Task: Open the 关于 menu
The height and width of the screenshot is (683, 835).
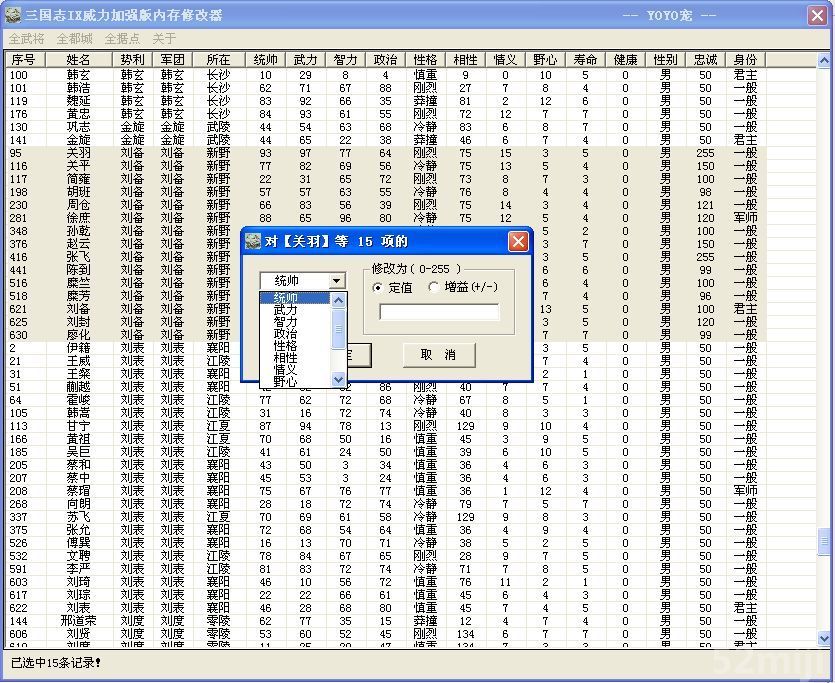Action: tap(164, 38)
